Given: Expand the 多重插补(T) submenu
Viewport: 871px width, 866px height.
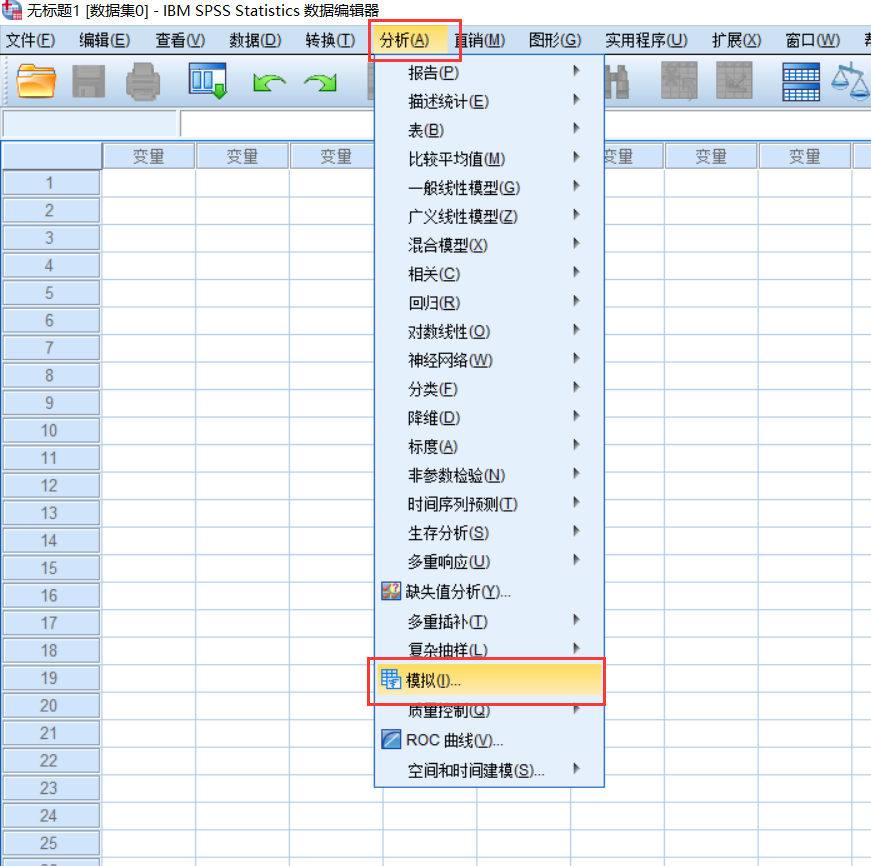Looking at the screenshot, I should tap(489, 622).
